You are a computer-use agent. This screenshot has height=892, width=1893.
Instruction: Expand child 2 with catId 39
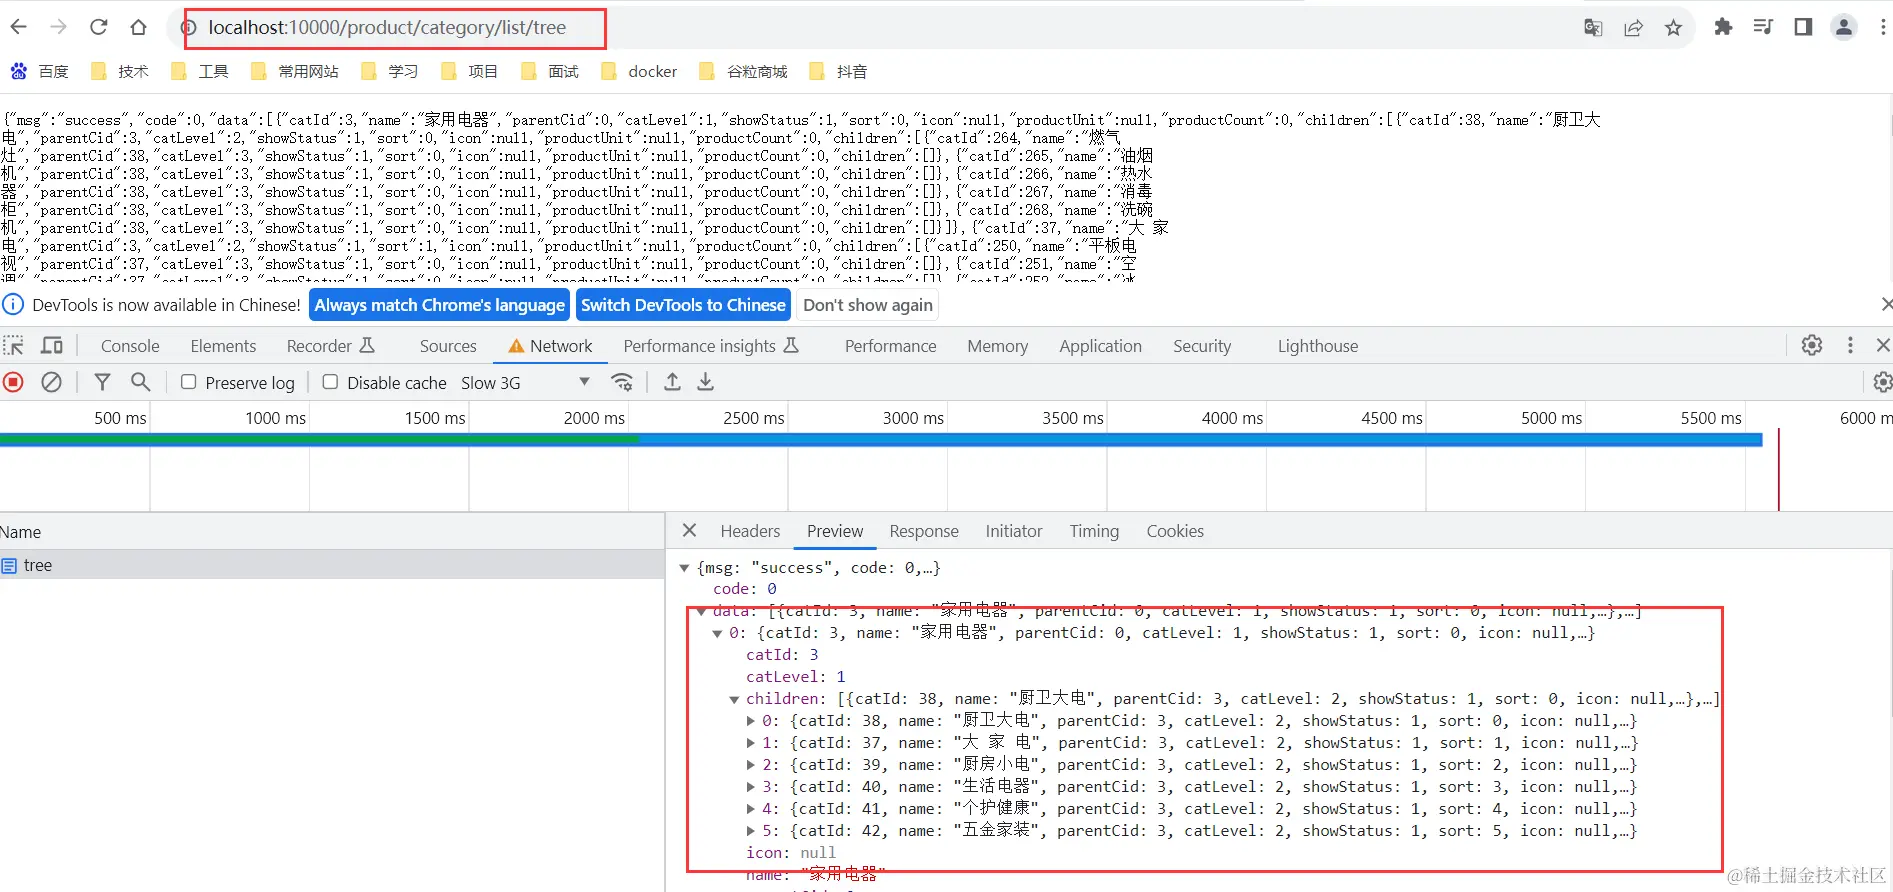pos(751,765)
